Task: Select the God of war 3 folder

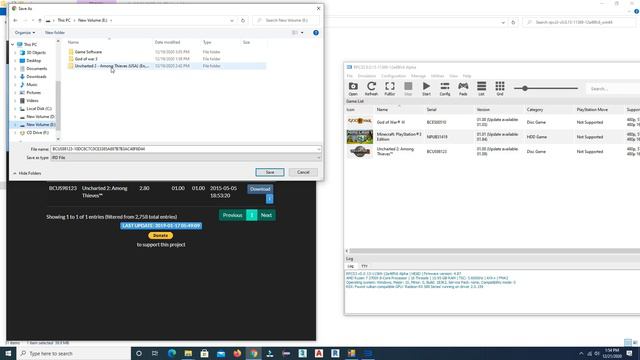Action: point(86,59)
